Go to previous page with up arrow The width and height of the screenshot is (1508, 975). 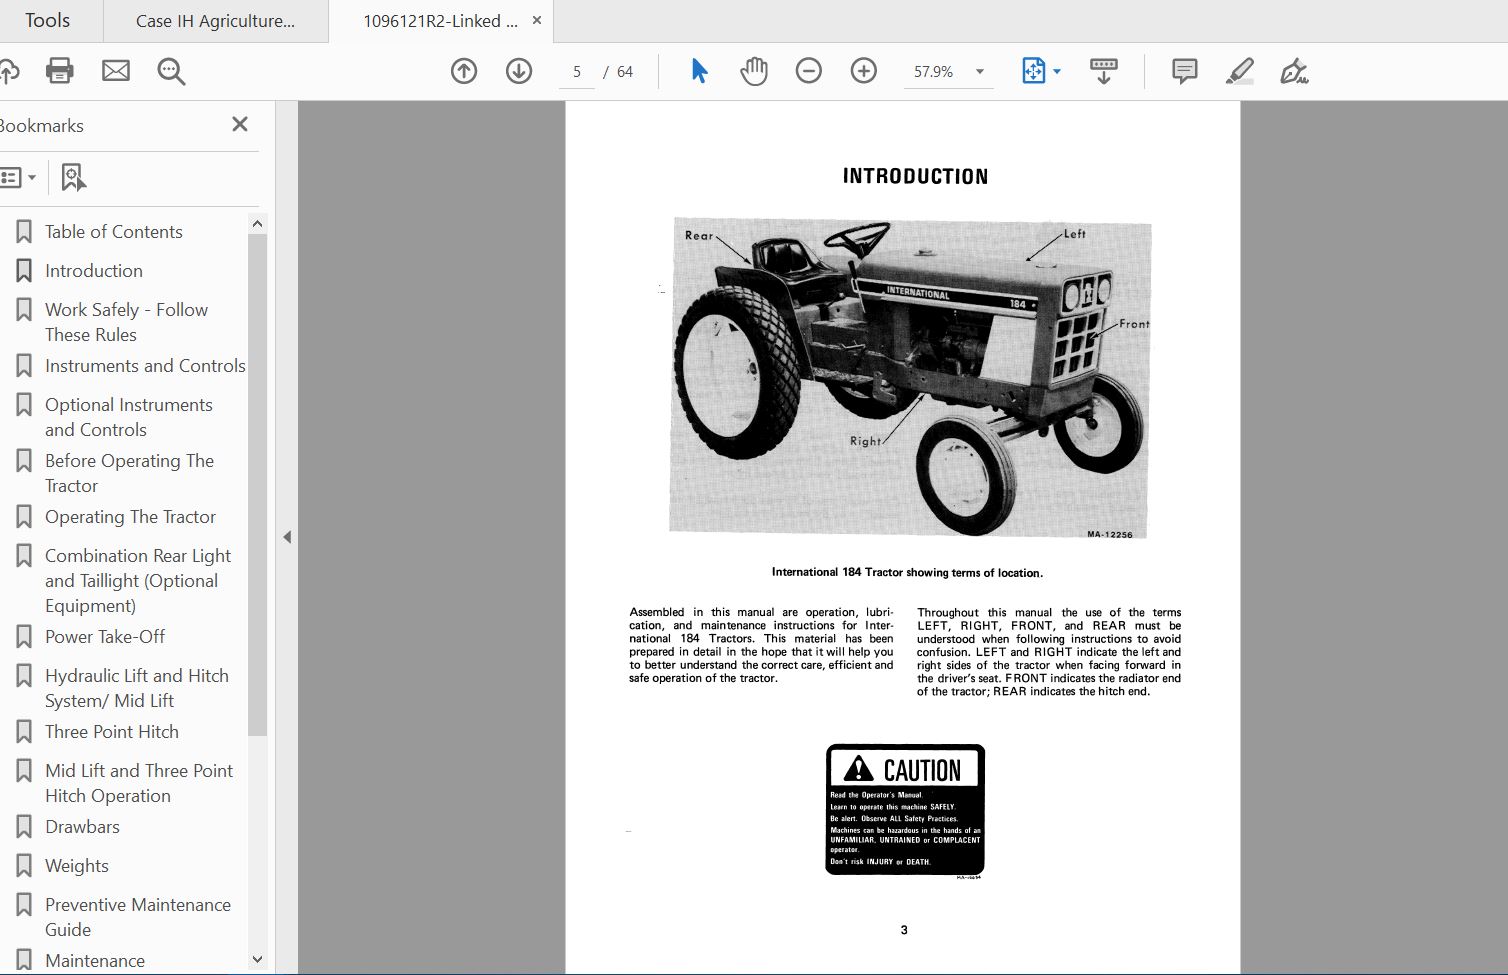(464, 71)
